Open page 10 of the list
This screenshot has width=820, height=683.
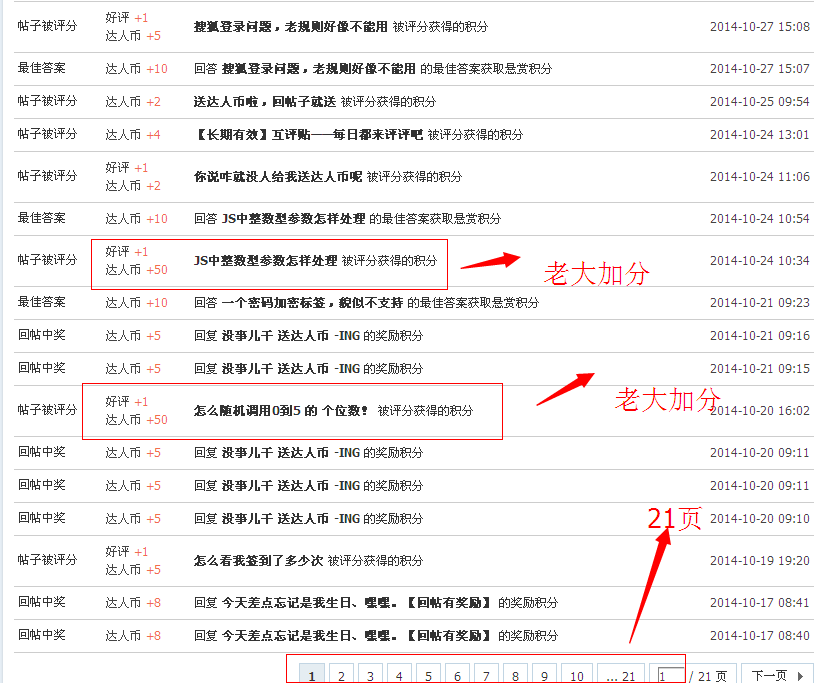click(575, 675)
